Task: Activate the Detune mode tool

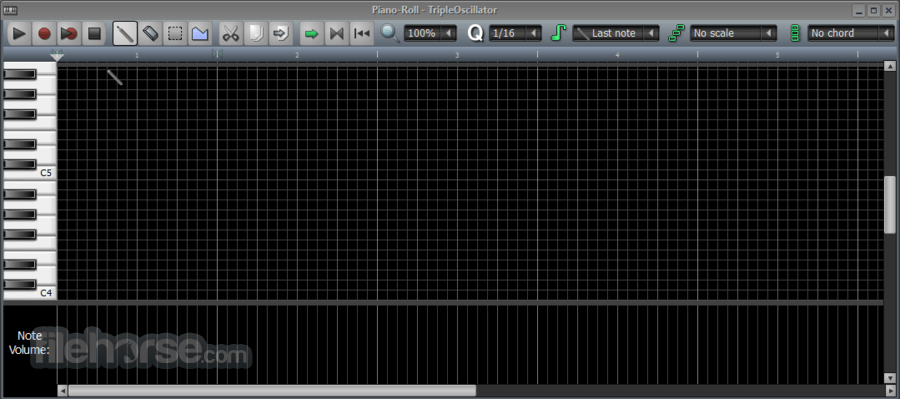Action: click(200, 34)
